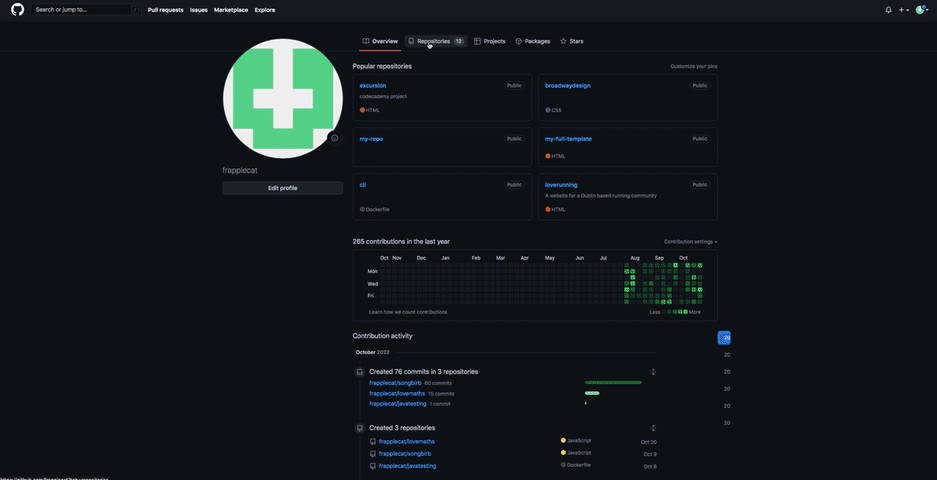Go to Marketplace
The image size is (937, 480).
(231, 10)
